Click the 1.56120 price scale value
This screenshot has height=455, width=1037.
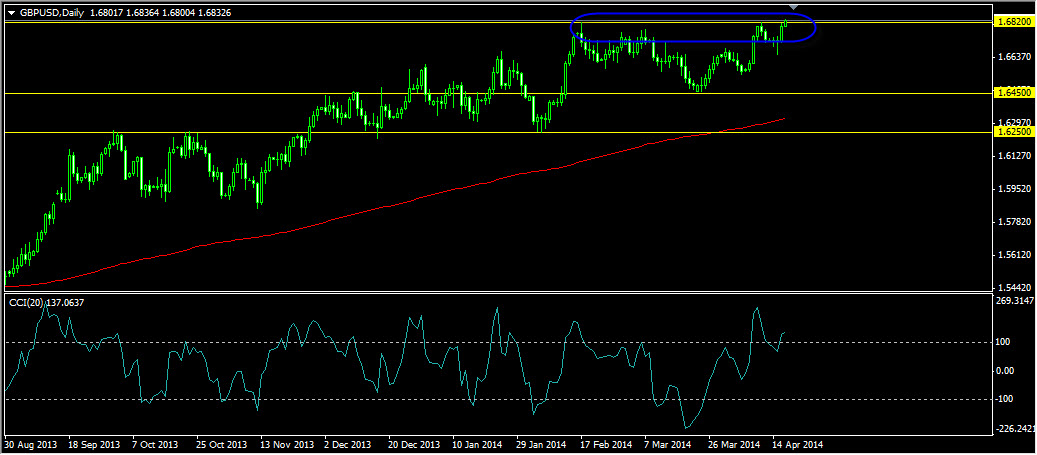[x=1015, y=255]
